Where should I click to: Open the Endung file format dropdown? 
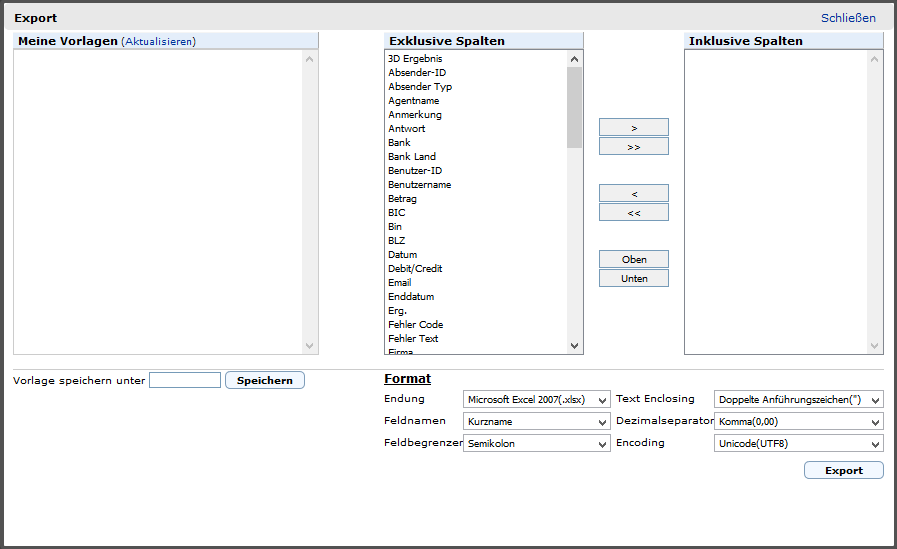[537, 400]
